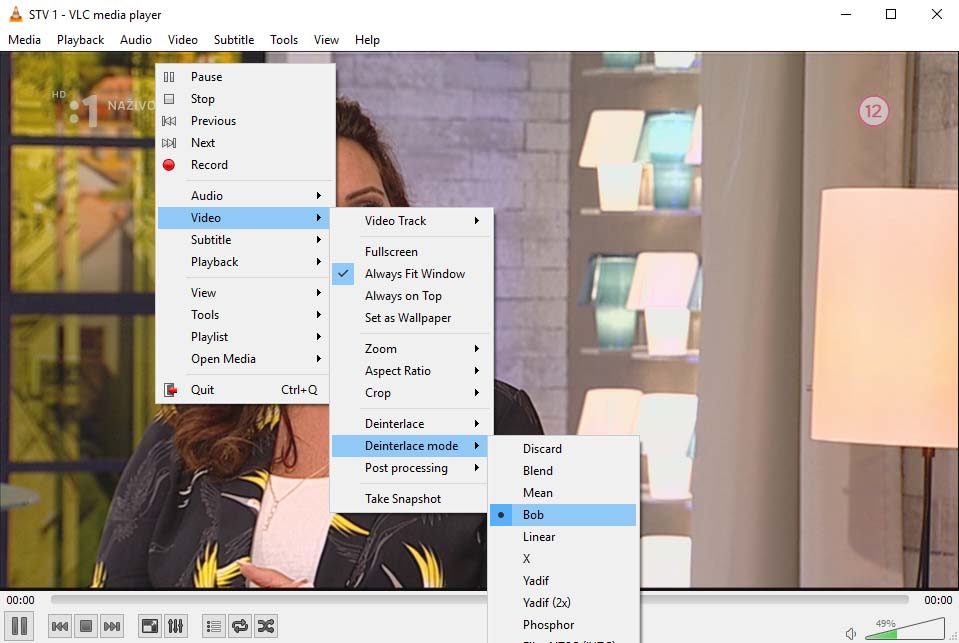
Task: Click the playback seek bar
Action: [480, 600]
